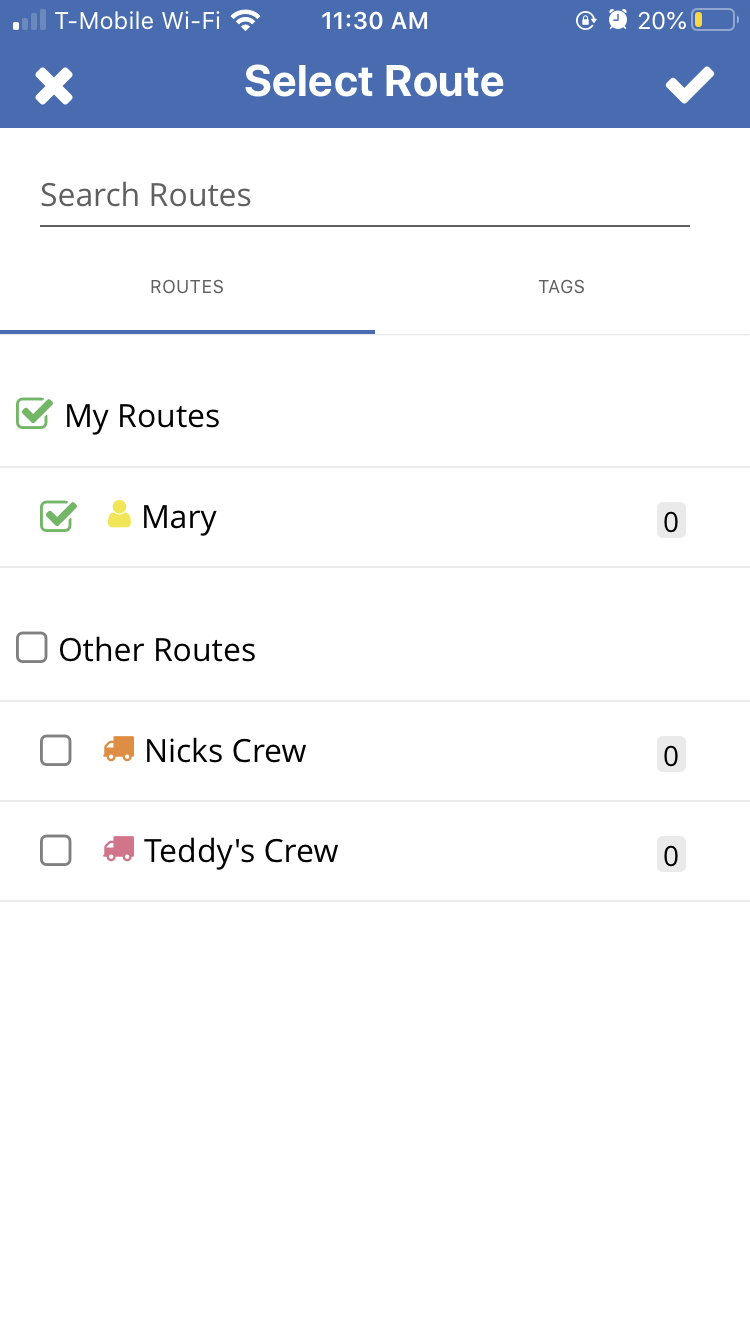Open the Routes tab
This screenshot has width=750, height=1334.
[187, 287]
